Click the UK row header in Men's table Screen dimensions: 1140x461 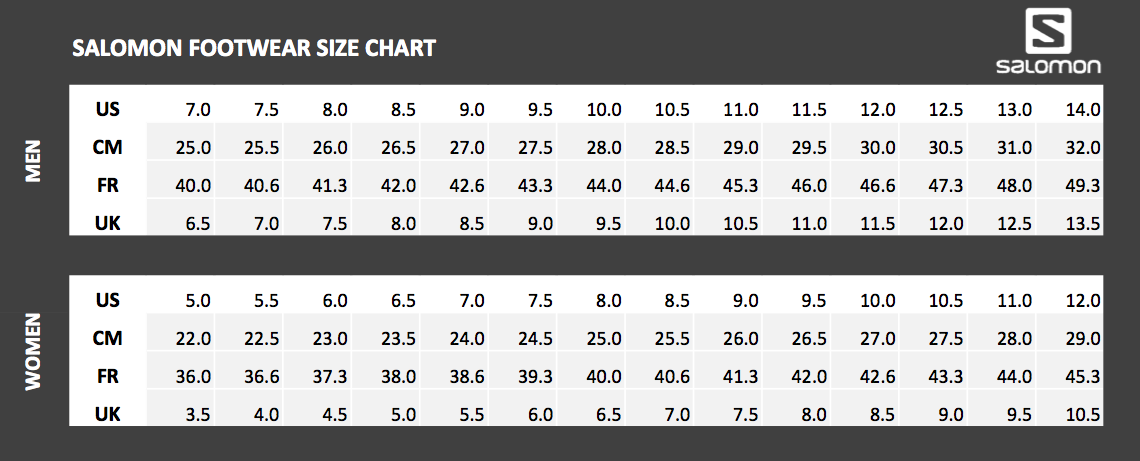pos(108,223)
